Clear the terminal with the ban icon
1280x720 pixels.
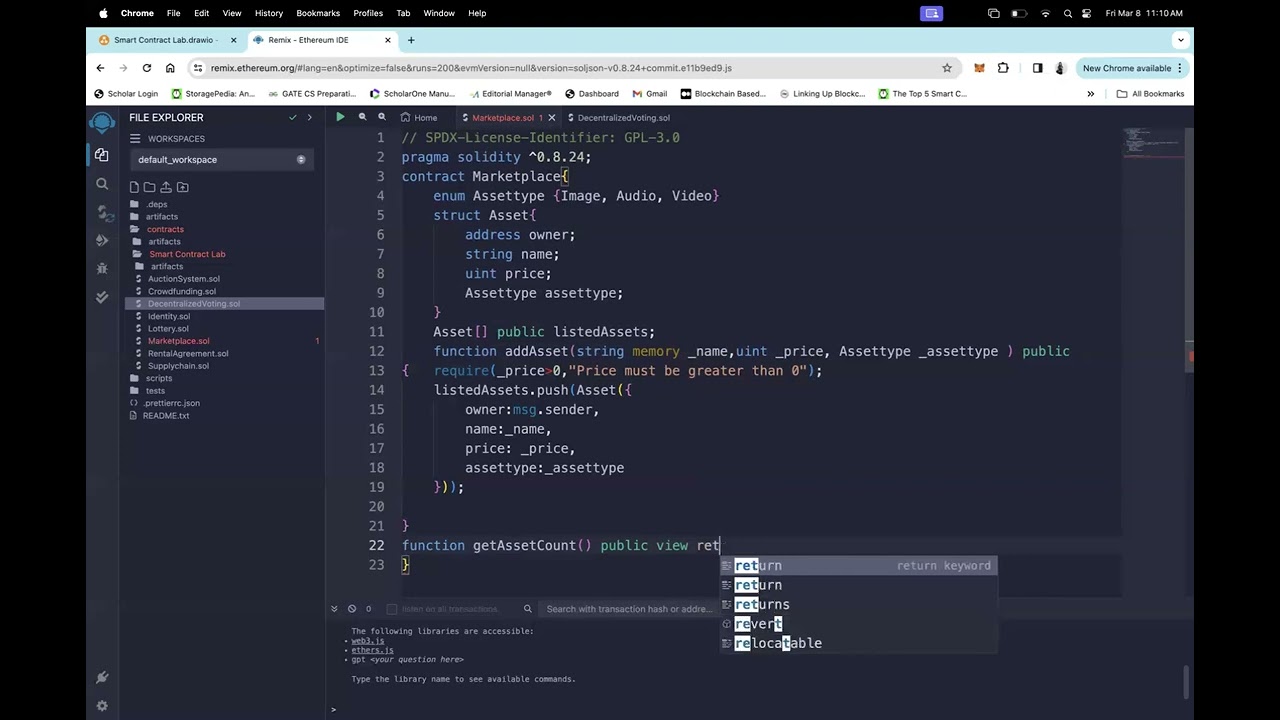(352, 608)
